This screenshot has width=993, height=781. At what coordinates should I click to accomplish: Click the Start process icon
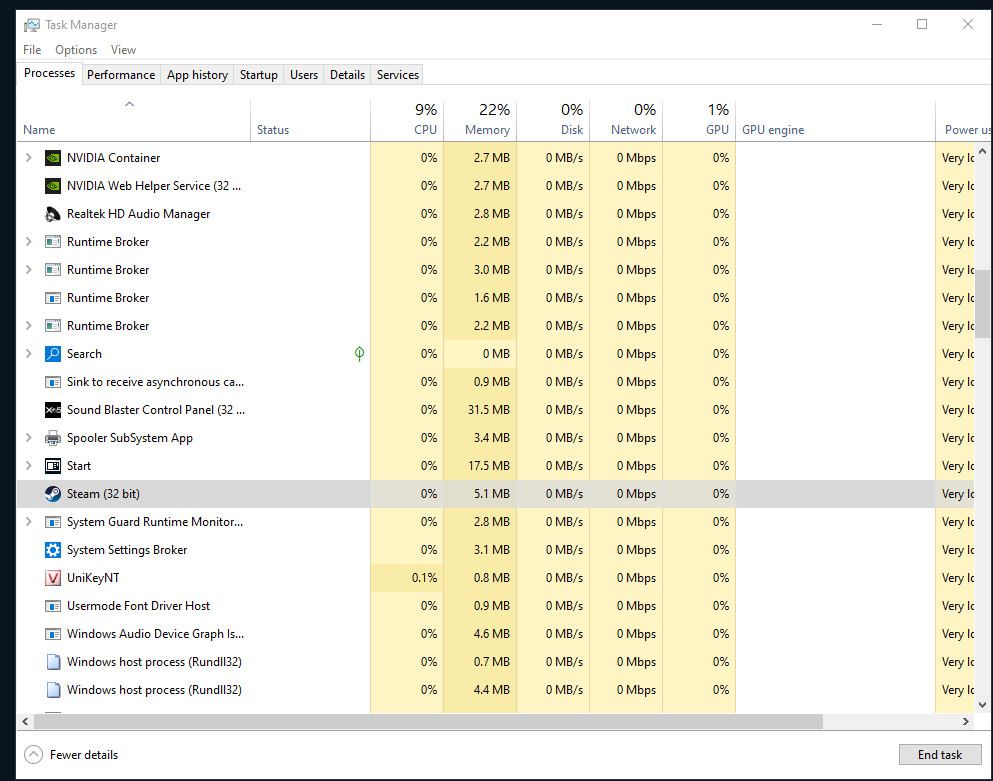53,465
